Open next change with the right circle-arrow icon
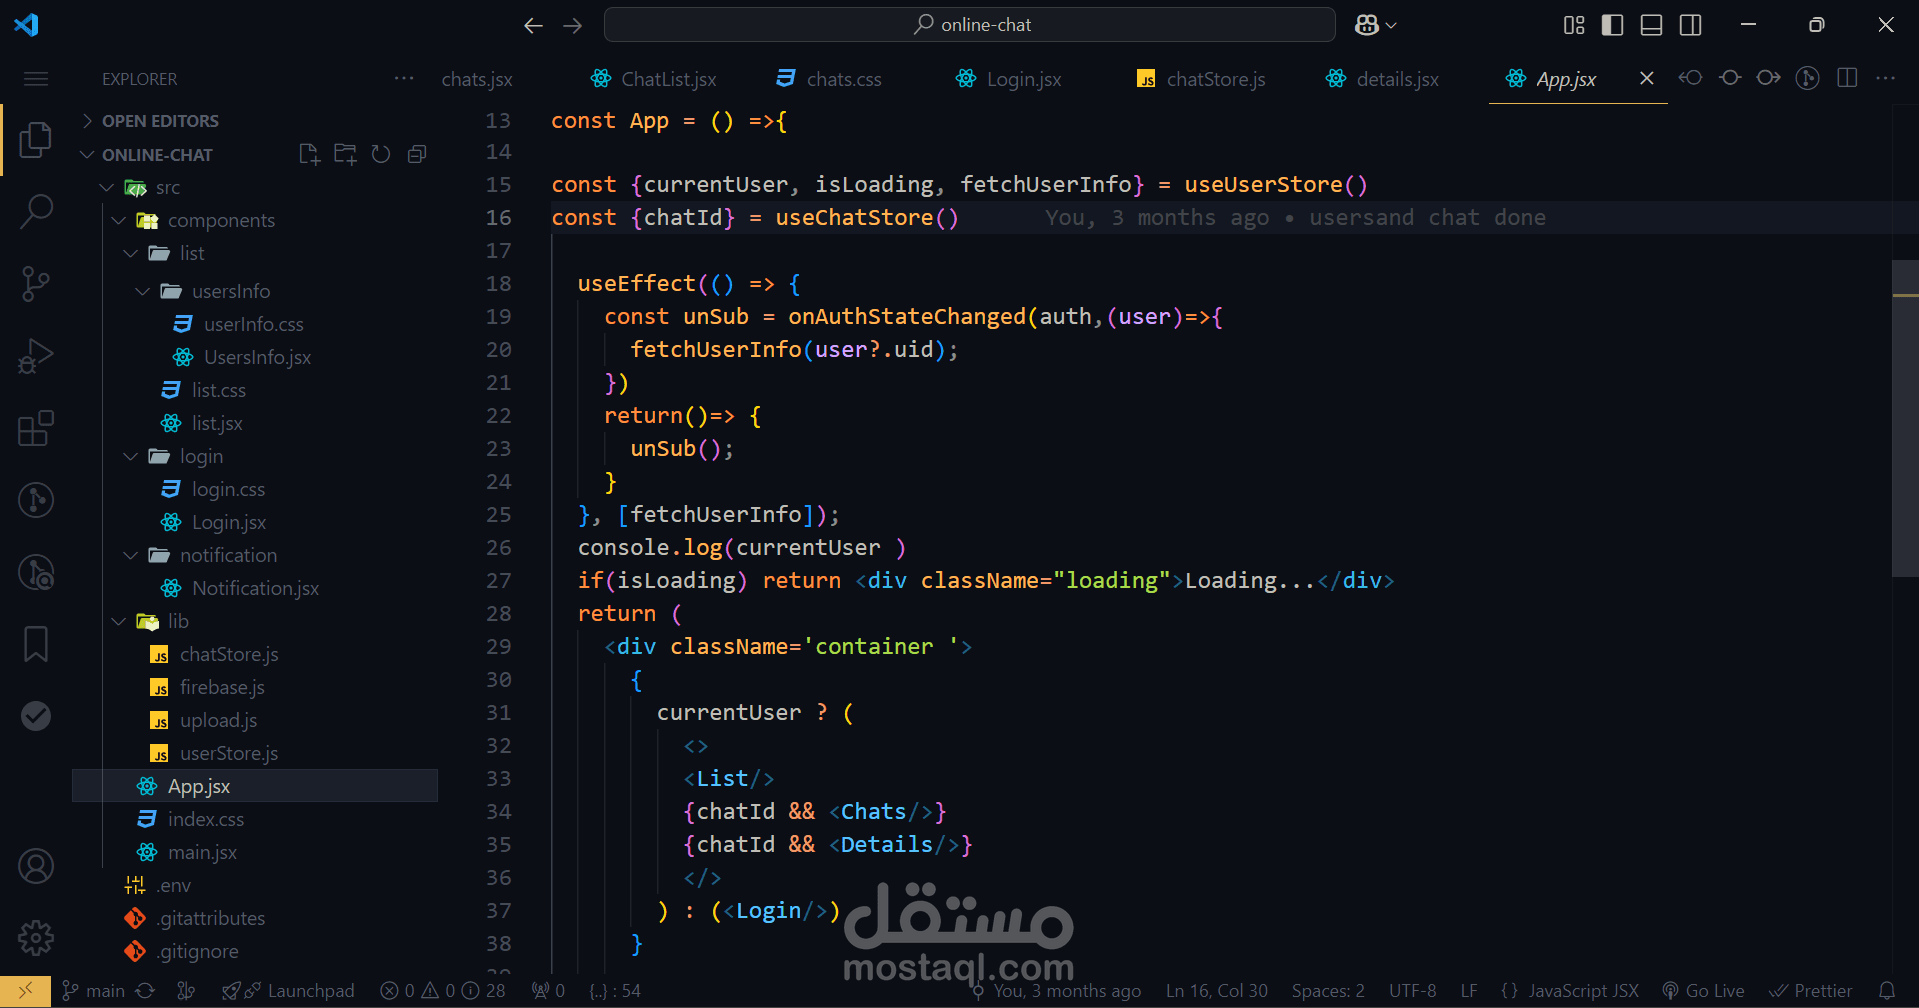The height and width of the screenshot is (1008, 1919). pyautogui.click(x=1768, y=78)
